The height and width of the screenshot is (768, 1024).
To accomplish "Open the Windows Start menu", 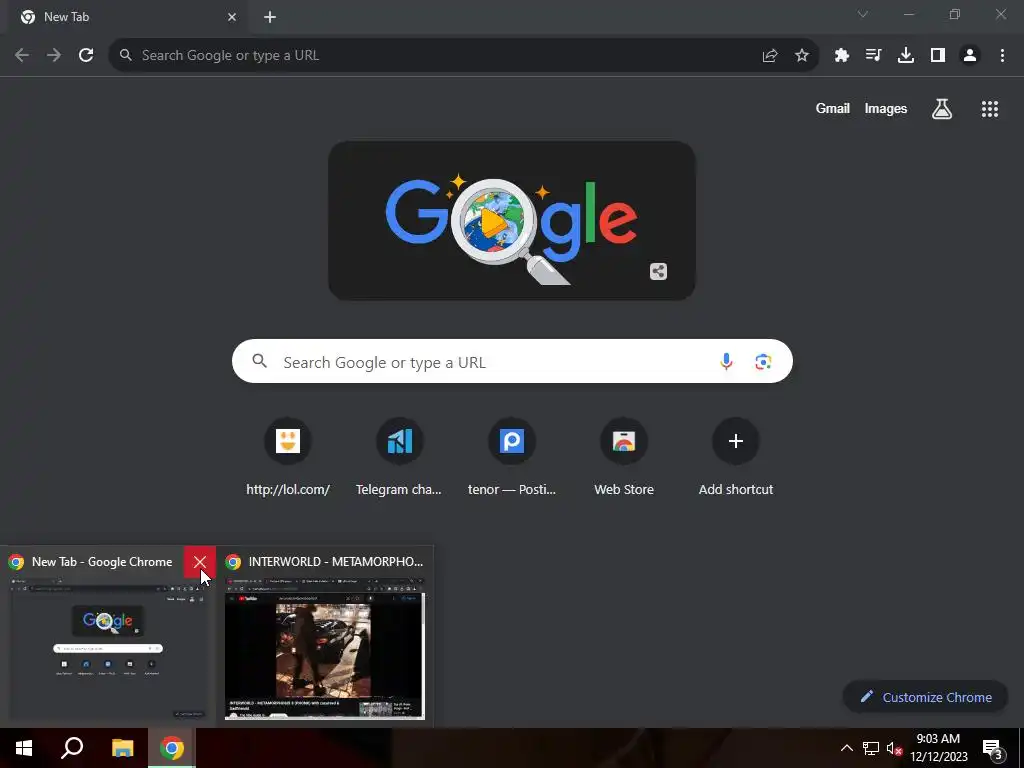I will point(24,748).
